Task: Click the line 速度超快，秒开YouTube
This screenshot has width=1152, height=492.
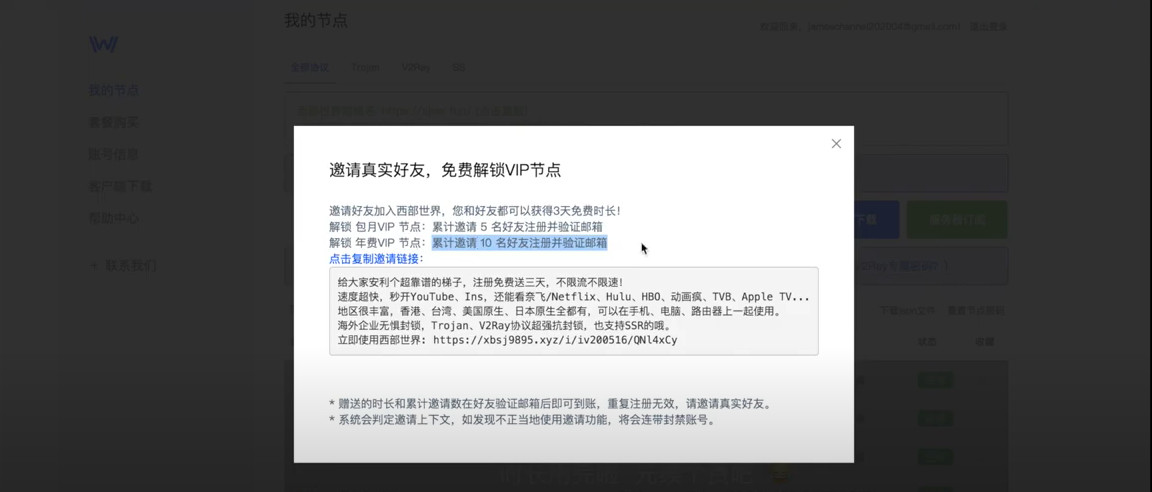Action: [574, 297]
